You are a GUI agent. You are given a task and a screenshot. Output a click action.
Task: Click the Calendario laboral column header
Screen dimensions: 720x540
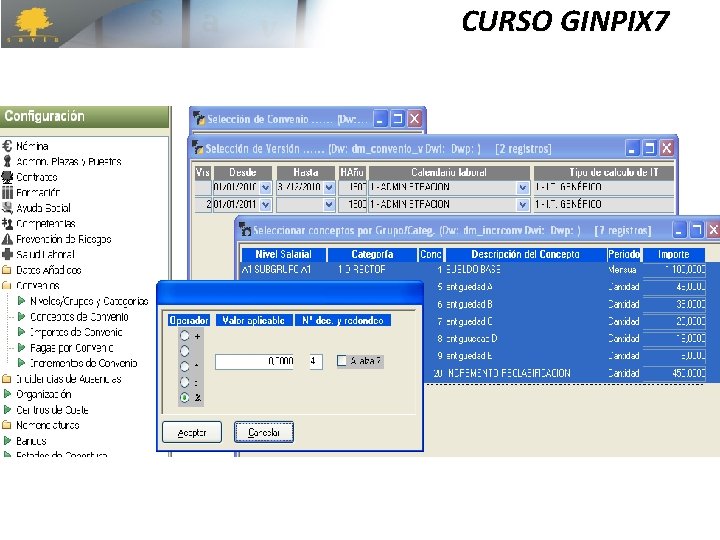click(x=449, y=173)
